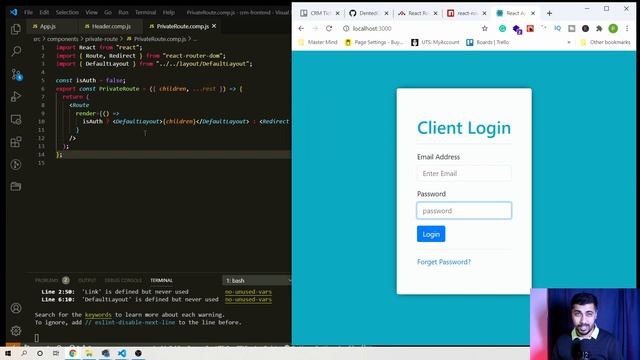Screen dimensions: 640x360
Task: Click the Chrome forward arrow
Action: (315, 29)
